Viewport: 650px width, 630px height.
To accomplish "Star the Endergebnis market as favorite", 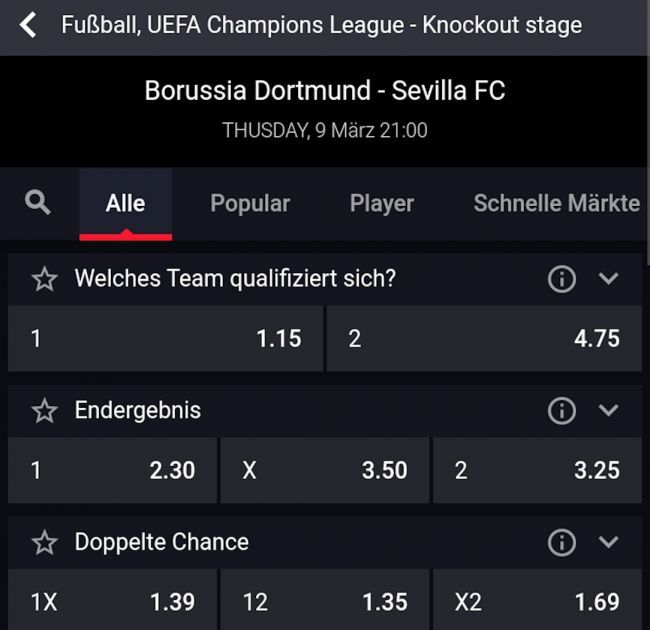I will [x=45, y=411].
